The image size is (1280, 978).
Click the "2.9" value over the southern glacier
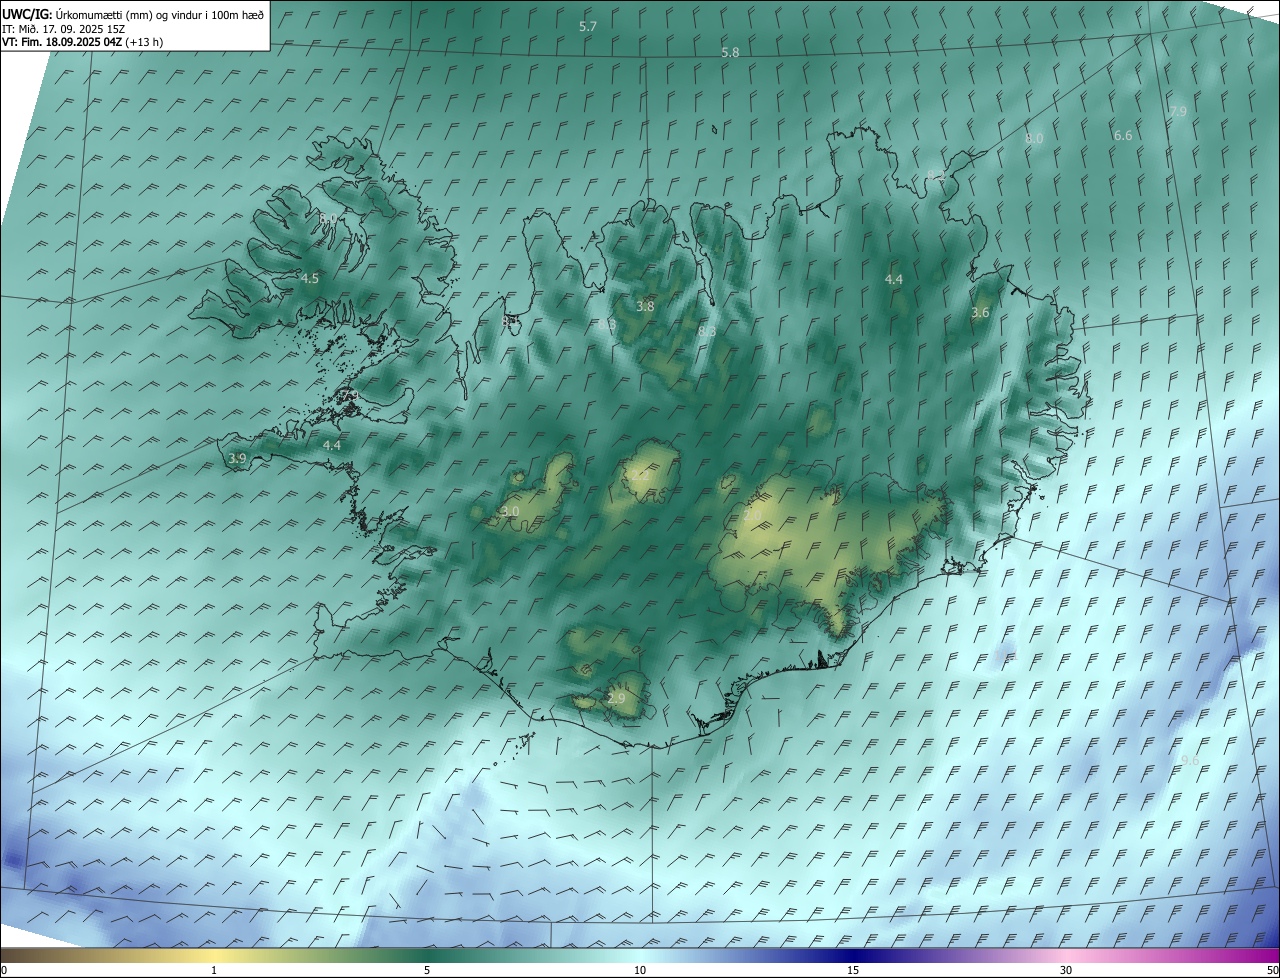[616, 698]
